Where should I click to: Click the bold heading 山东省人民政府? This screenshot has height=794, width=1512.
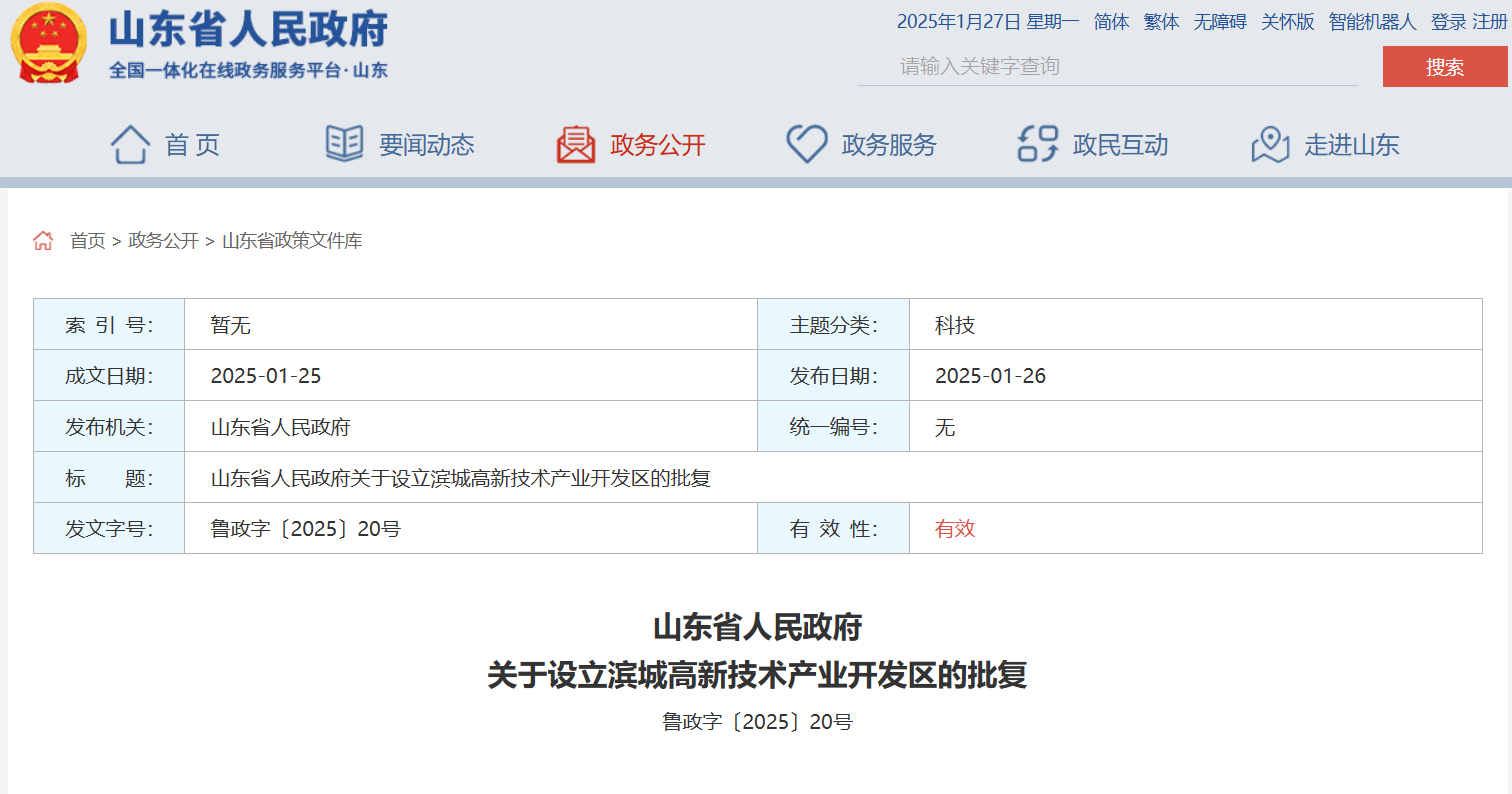[757, 628]
